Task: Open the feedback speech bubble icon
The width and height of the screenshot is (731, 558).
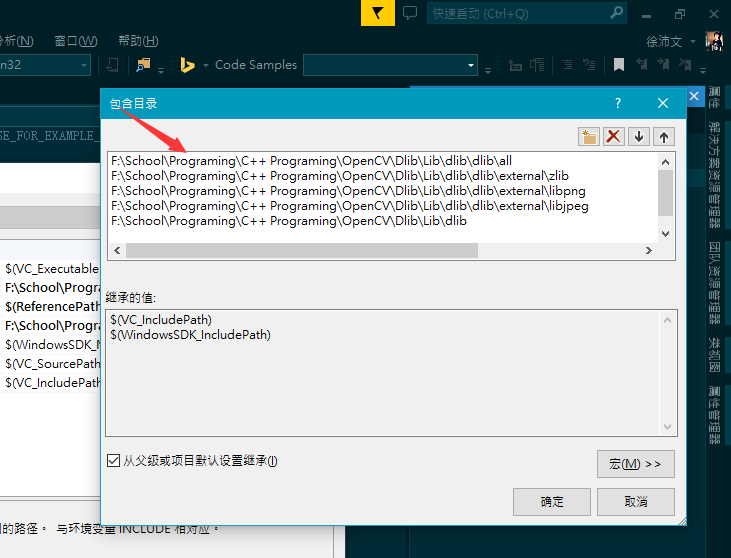Action: pyautogui.click(x=410, y=13)
